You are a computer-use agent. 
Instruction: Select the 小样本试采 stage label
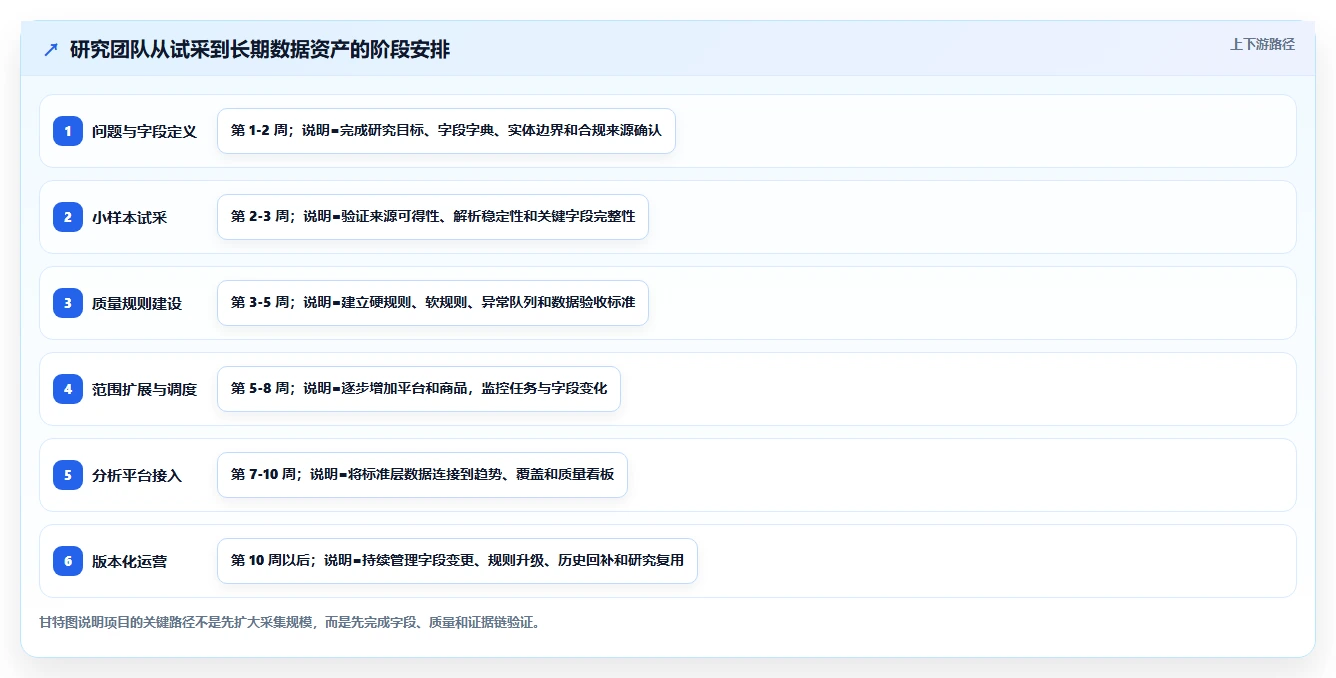pos(129,217)
